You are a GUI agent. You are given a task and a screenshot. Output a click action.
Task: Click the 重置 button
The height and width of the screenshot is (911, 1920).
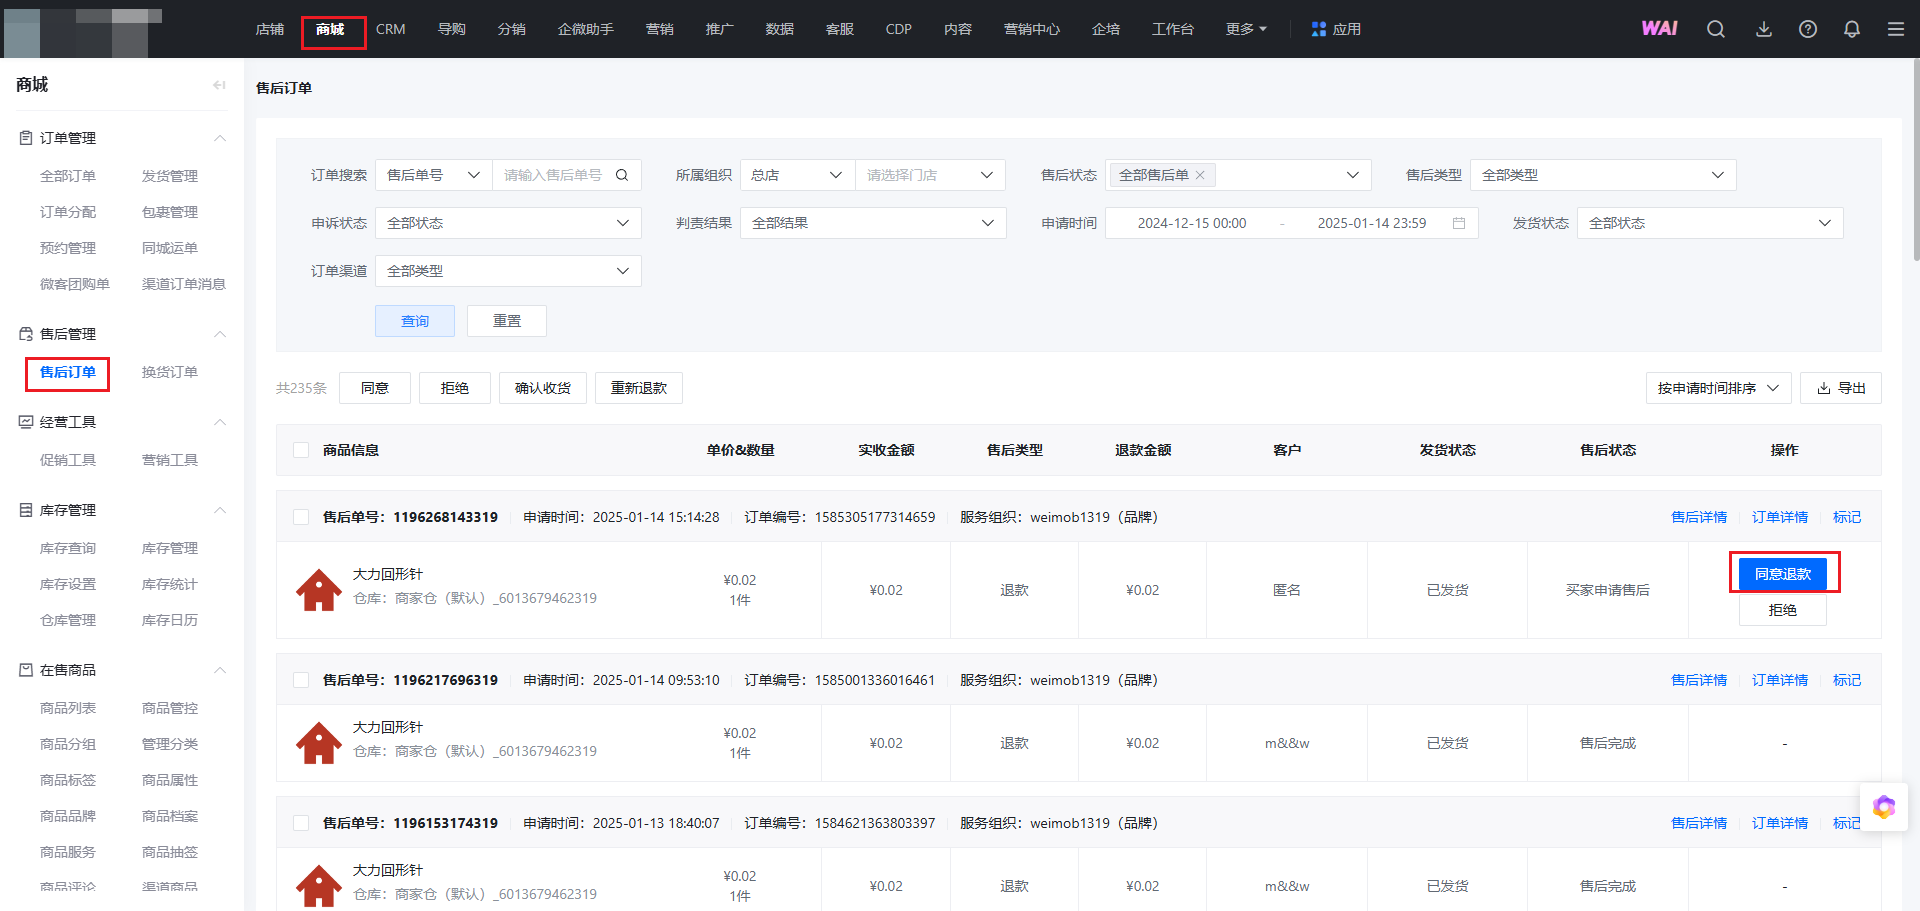click(507, 321)
